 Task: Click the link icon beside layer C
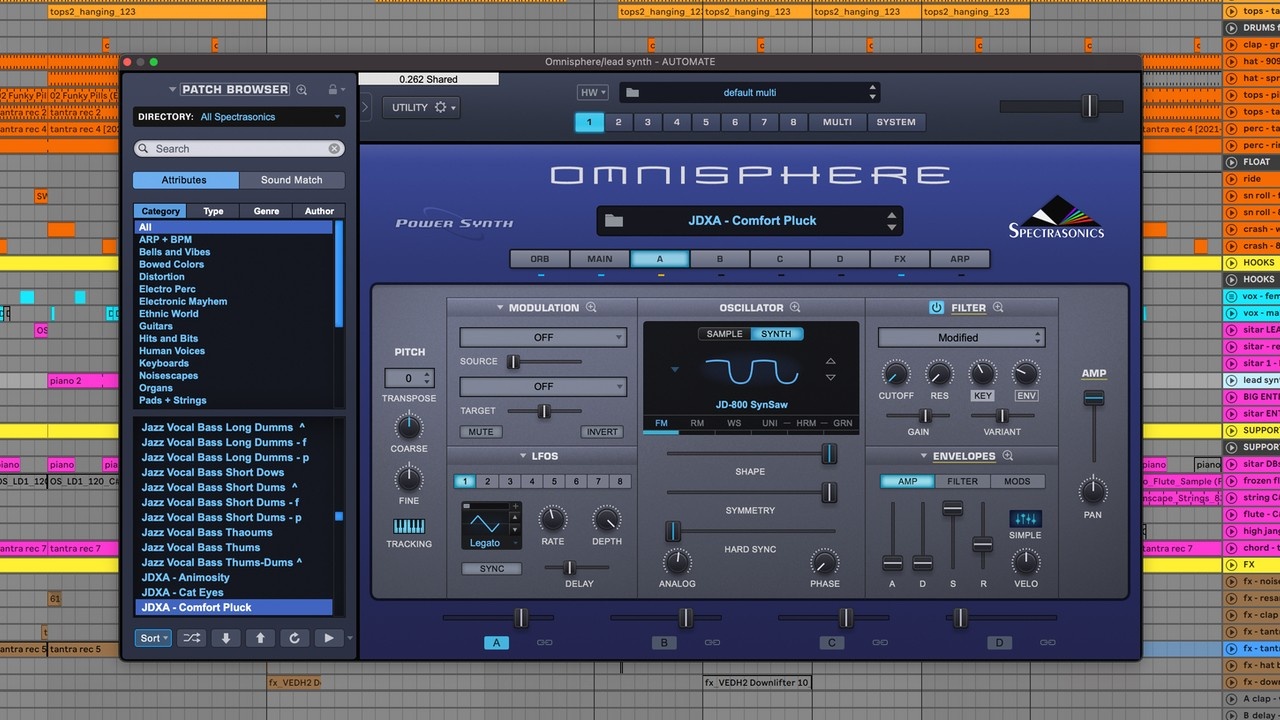(880, 643)
